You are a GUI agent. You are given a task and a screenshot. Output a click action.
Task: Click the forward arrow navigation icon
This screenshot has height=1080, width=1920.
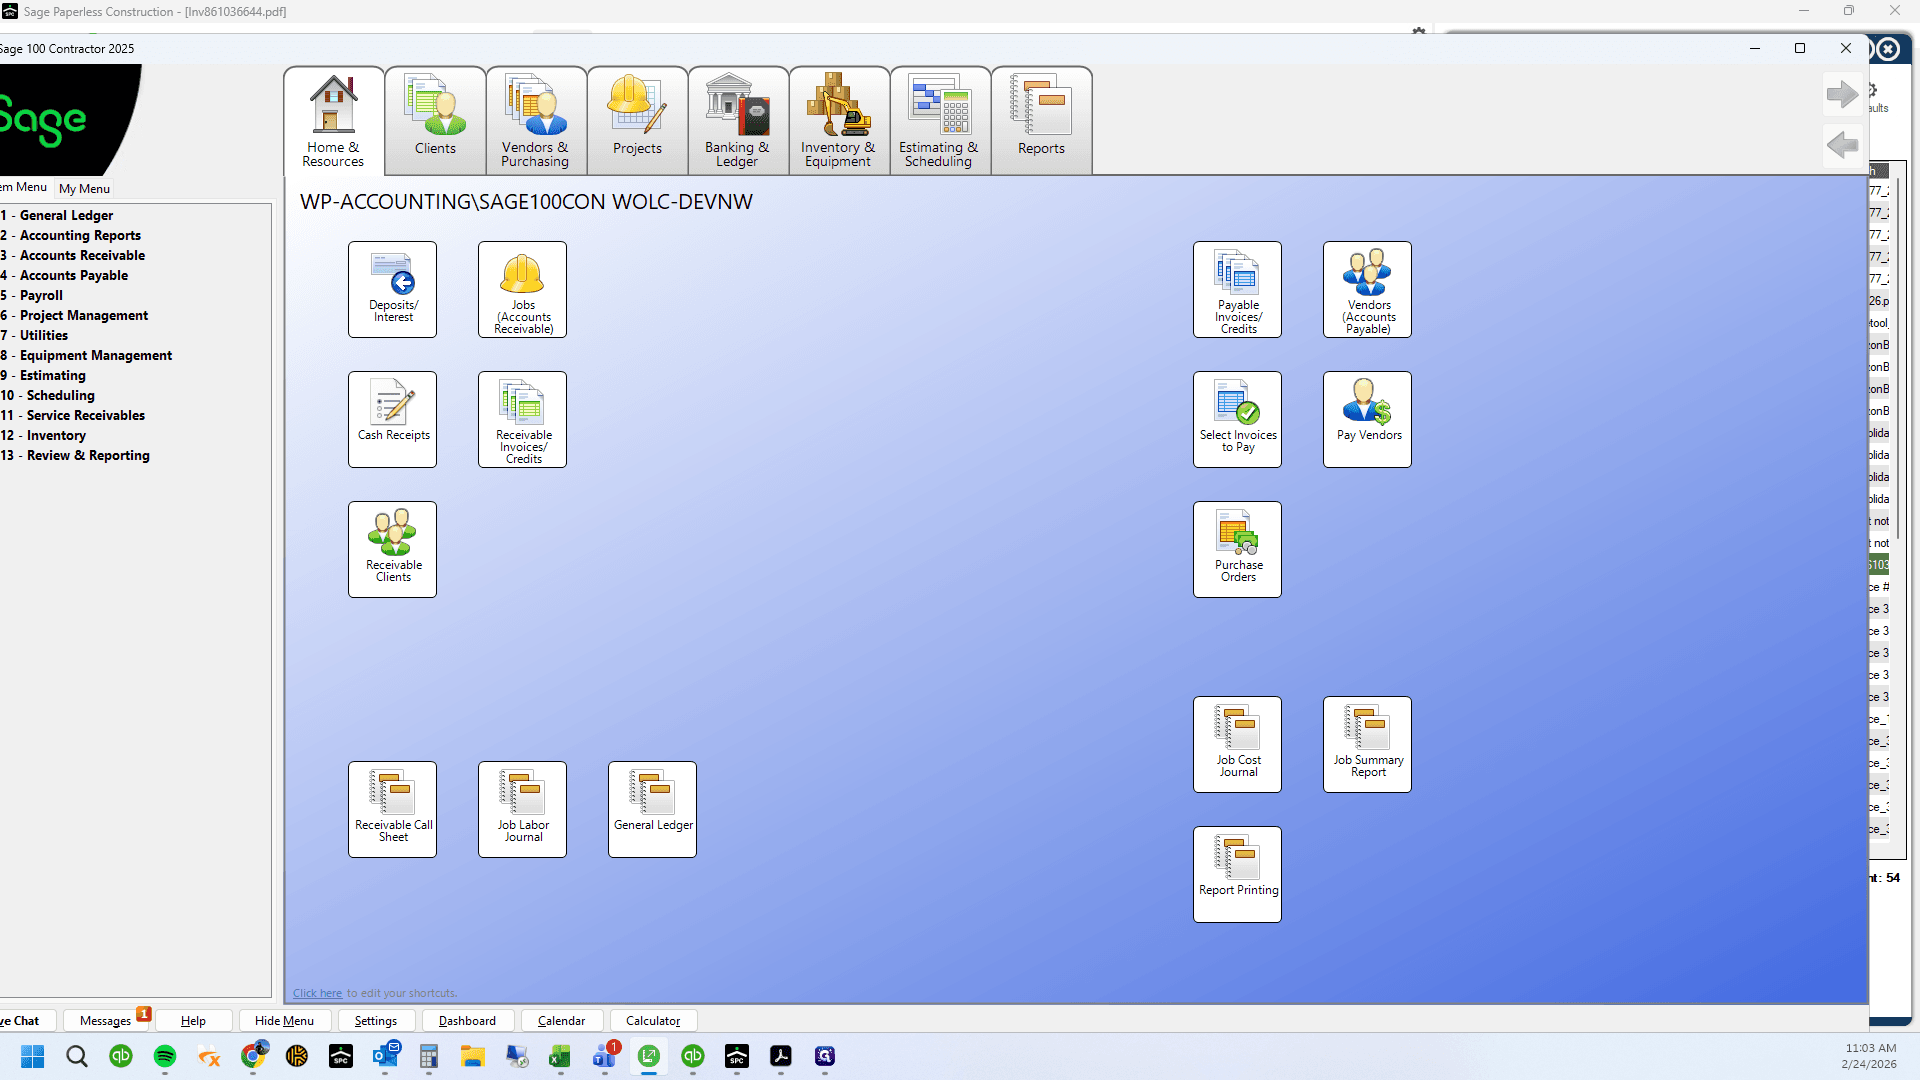click(x=1842, y=95)
